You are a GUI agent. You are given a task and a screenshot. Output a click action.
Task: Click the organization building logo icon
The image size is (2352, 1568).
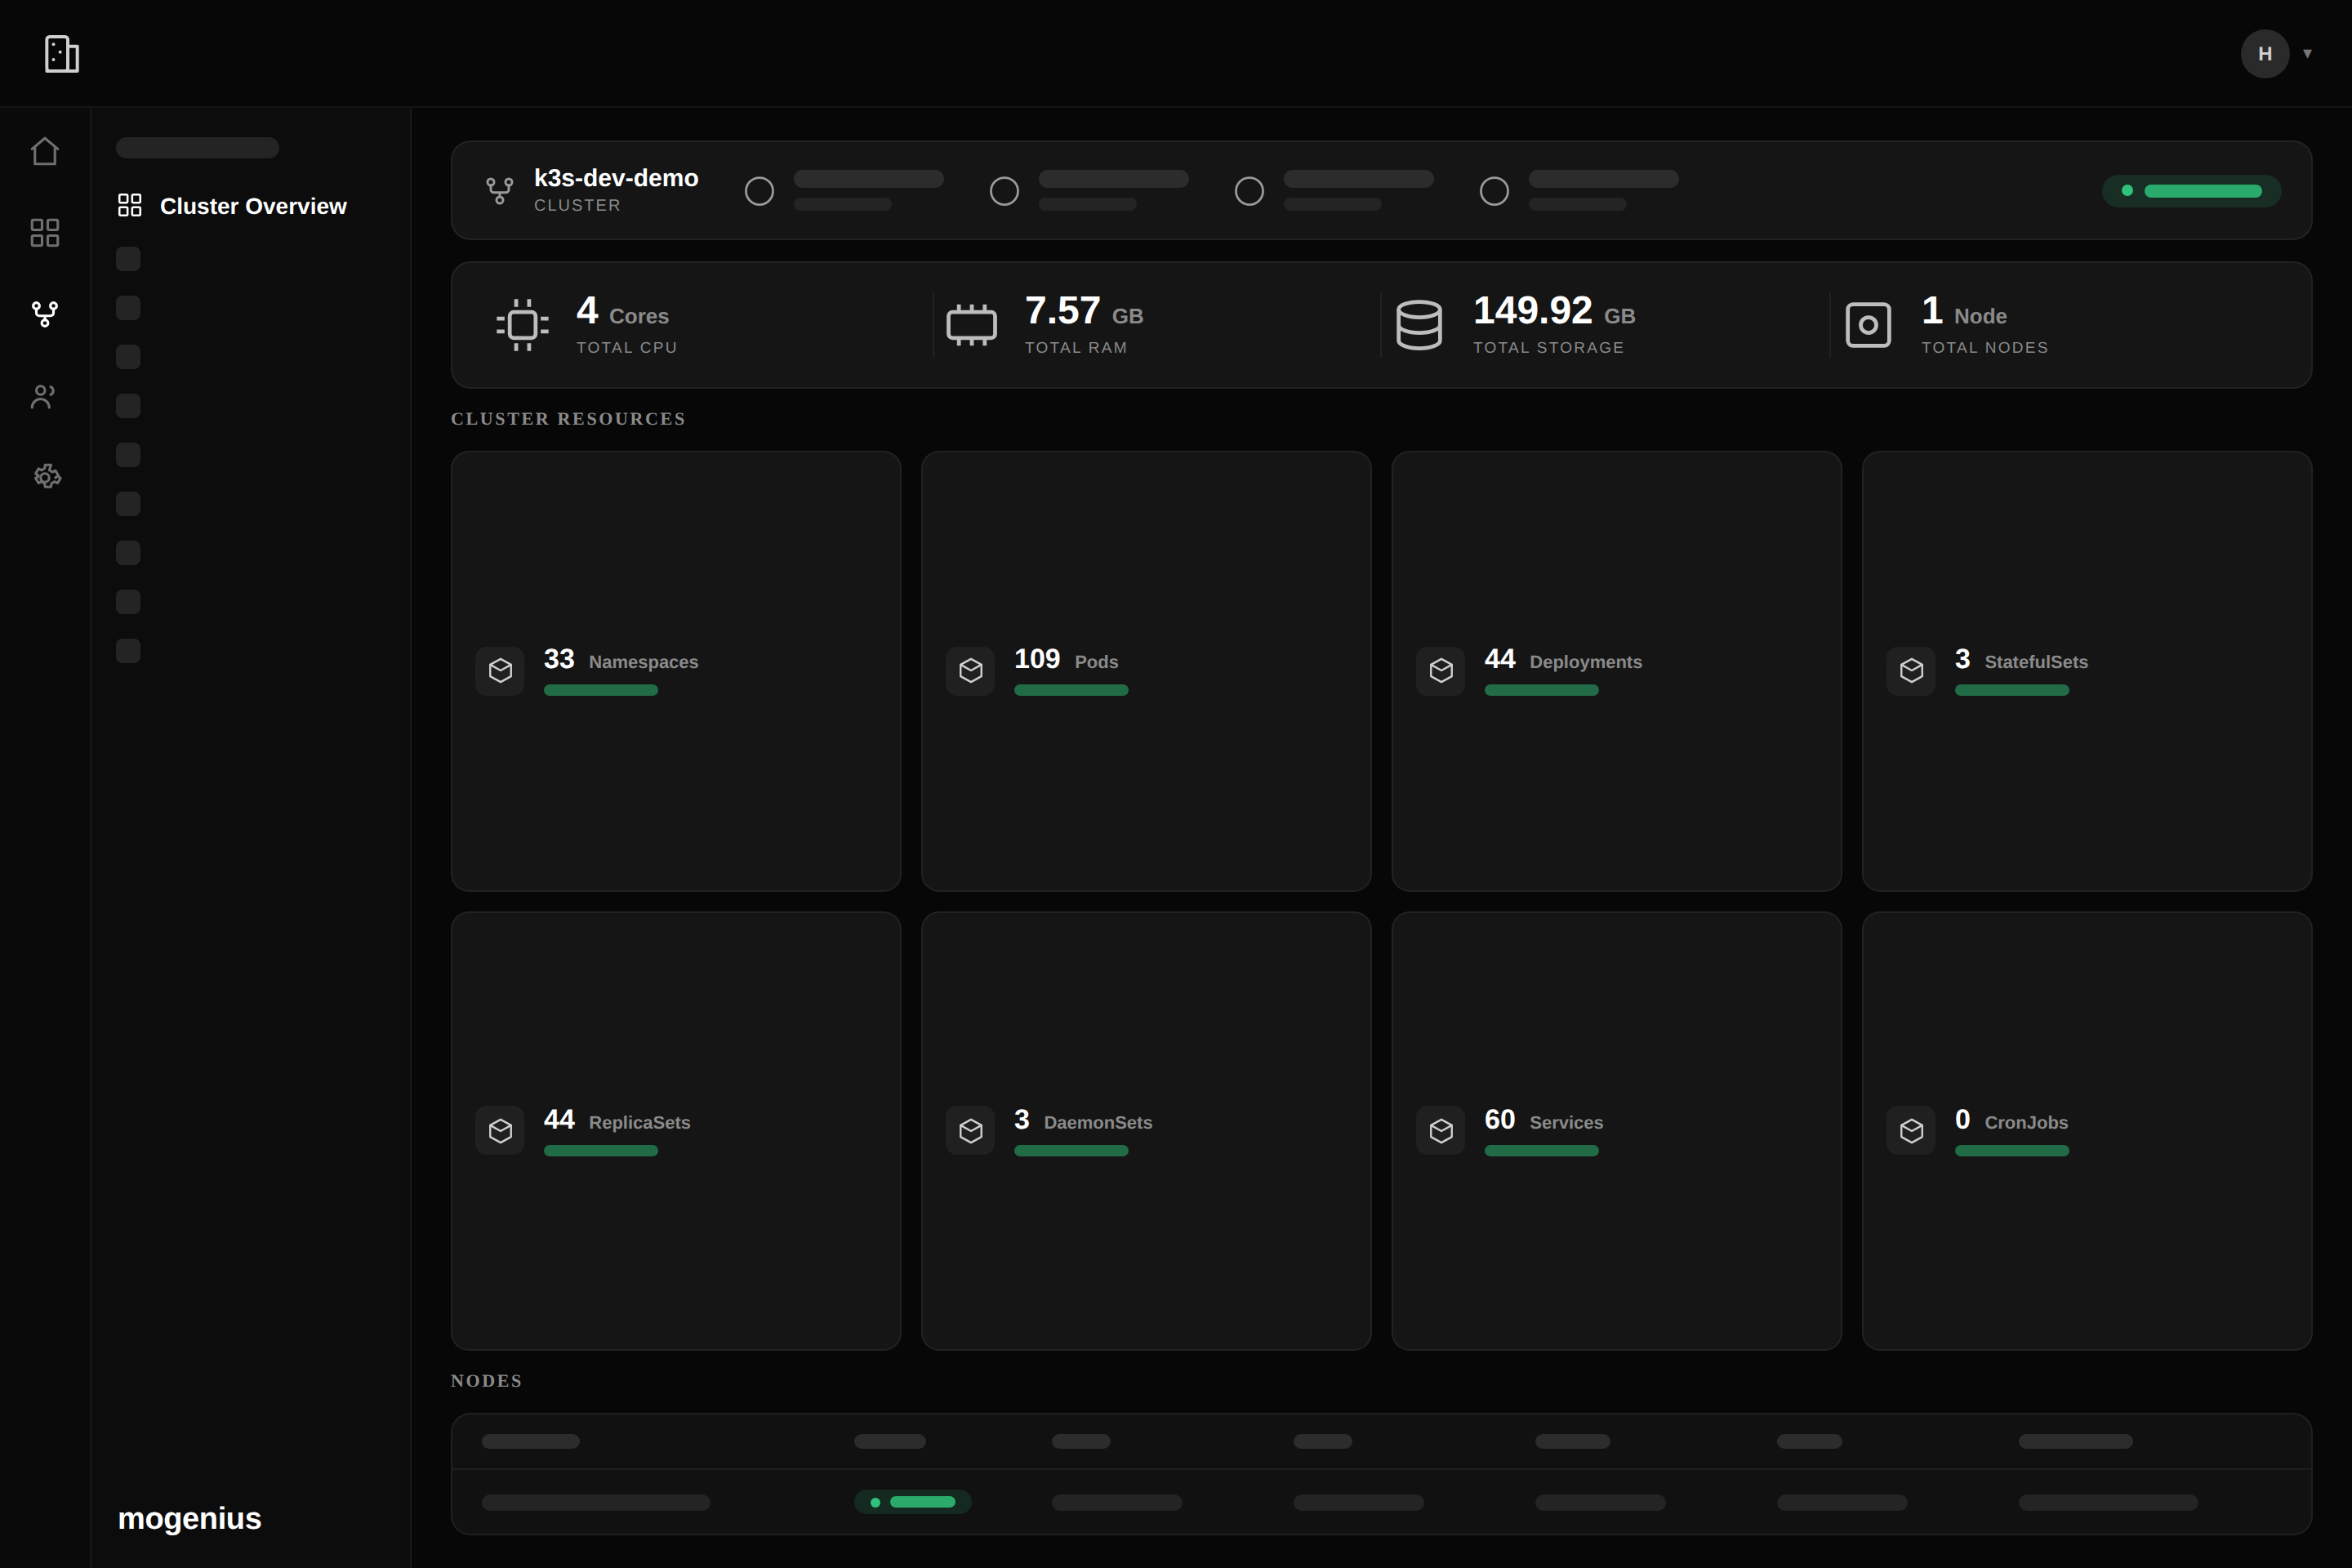(61, 54)
